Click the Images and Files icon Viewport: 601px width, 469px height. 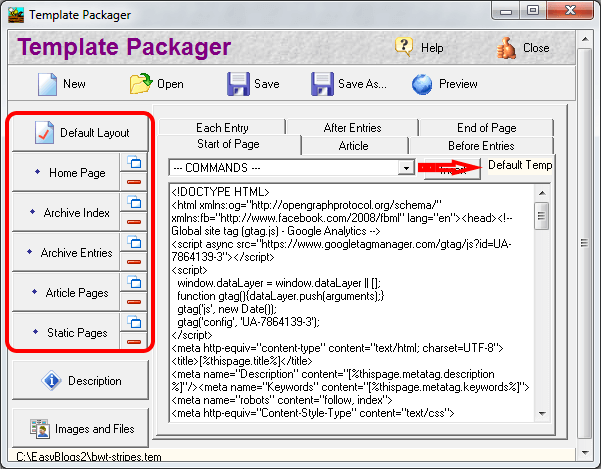pyautogui.click(x=40, y=429)
